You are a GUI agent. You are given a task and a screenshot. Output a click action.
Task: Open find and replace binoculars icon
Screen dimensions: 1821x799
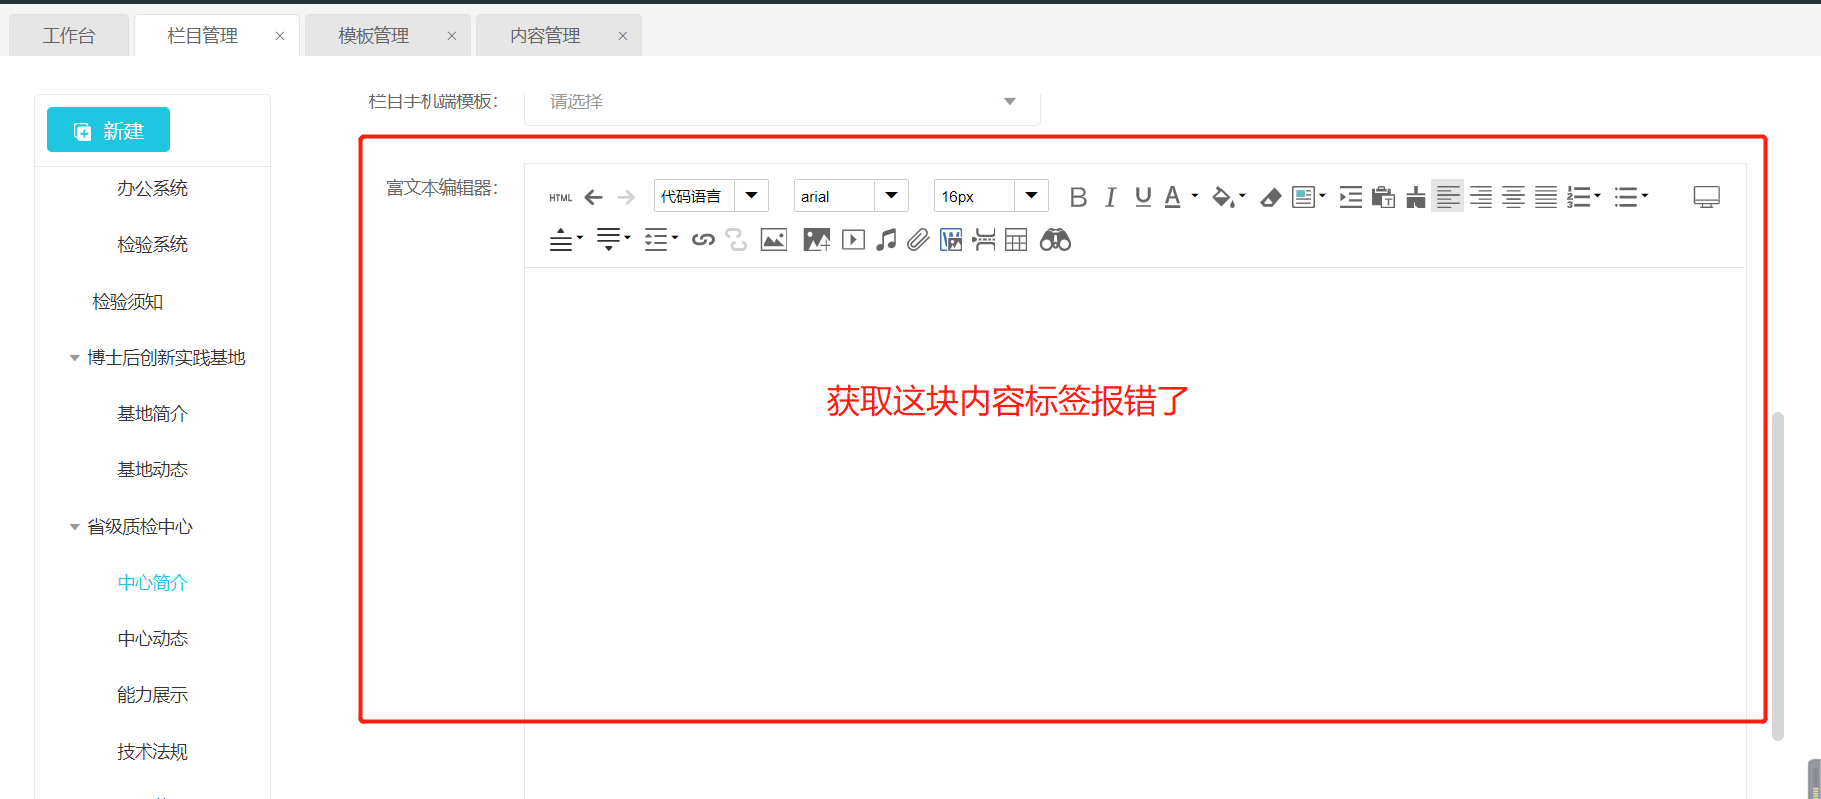click(x=1055, y=240)
